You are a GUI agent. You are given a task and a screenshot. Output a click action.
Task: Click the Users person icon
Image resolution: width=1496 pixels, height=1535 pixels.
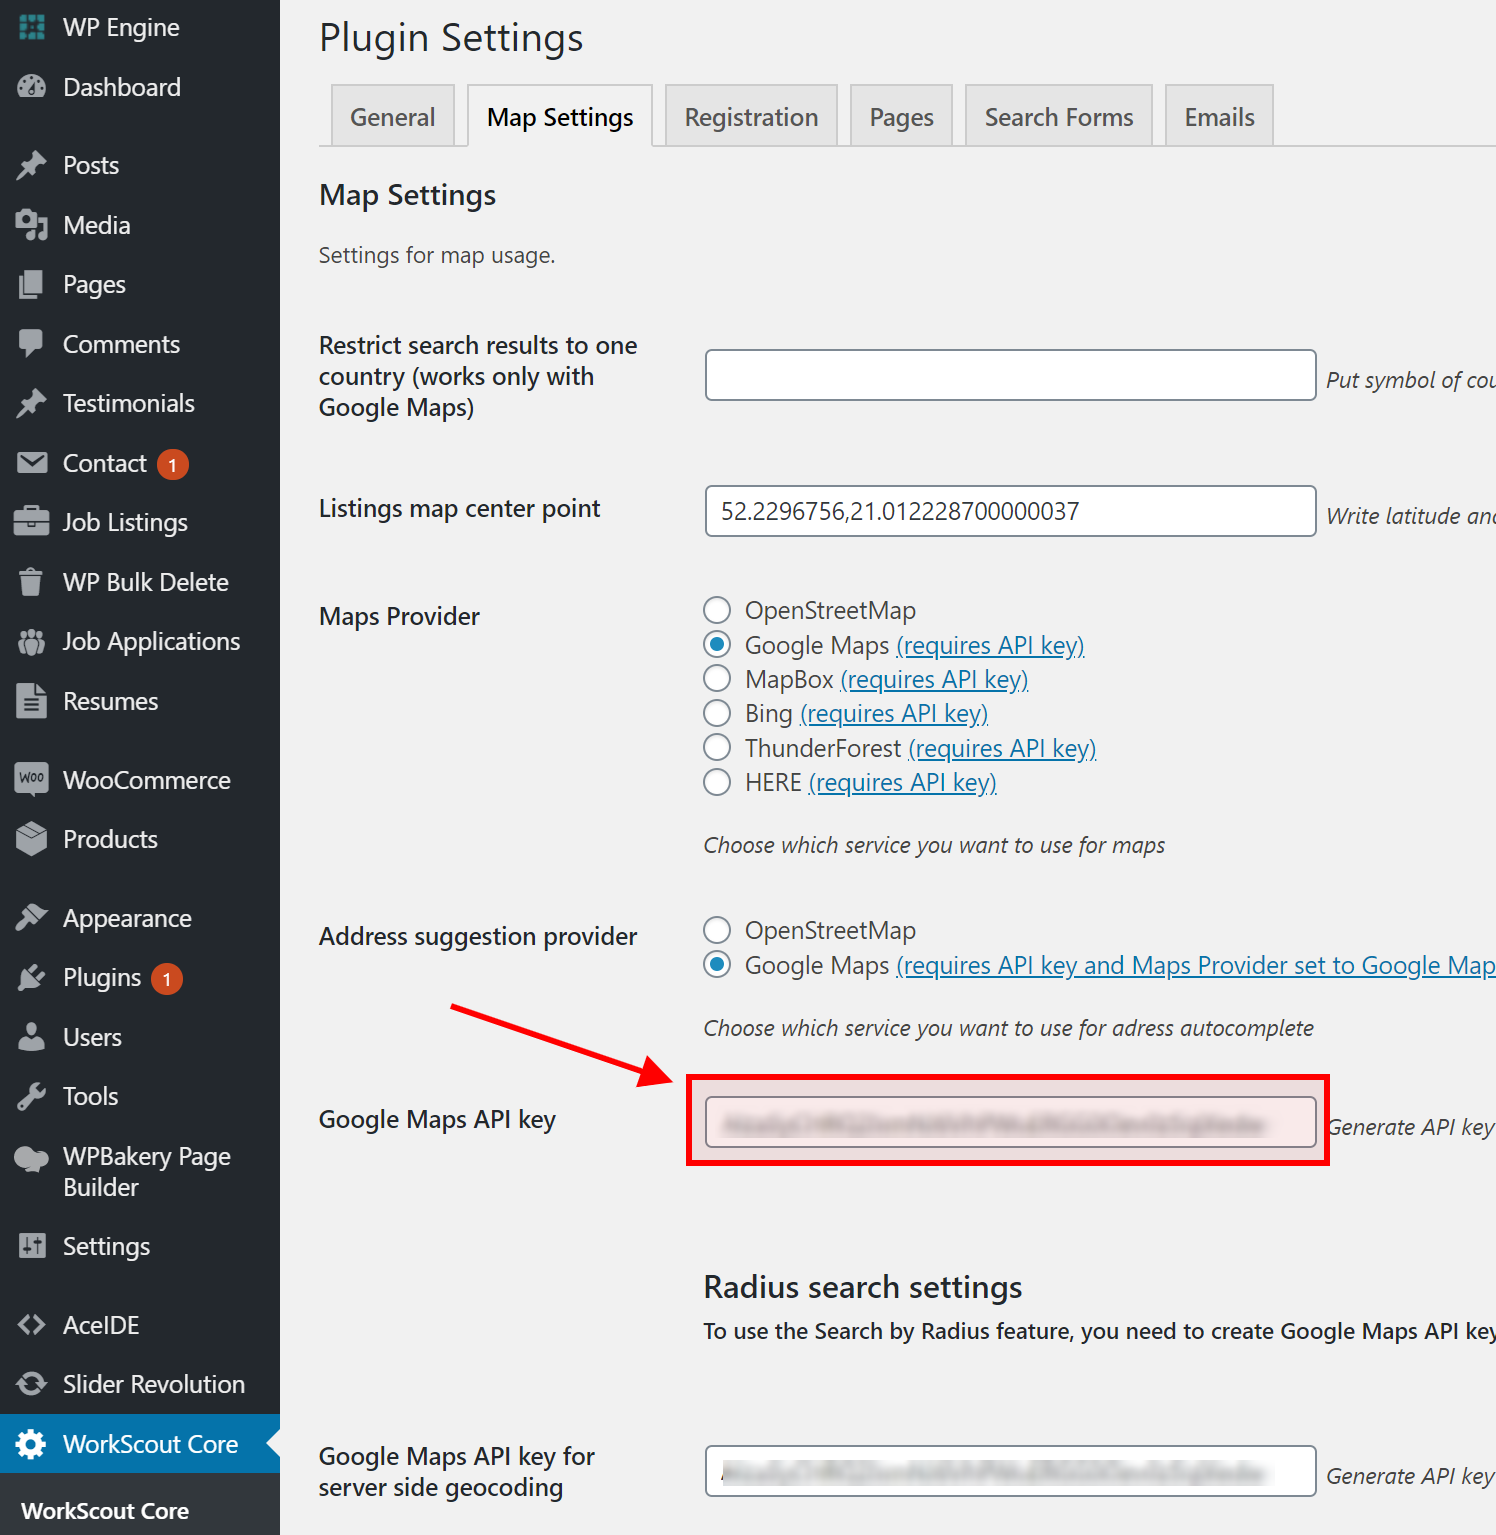pyautogui.click(x=32, y=1037)
